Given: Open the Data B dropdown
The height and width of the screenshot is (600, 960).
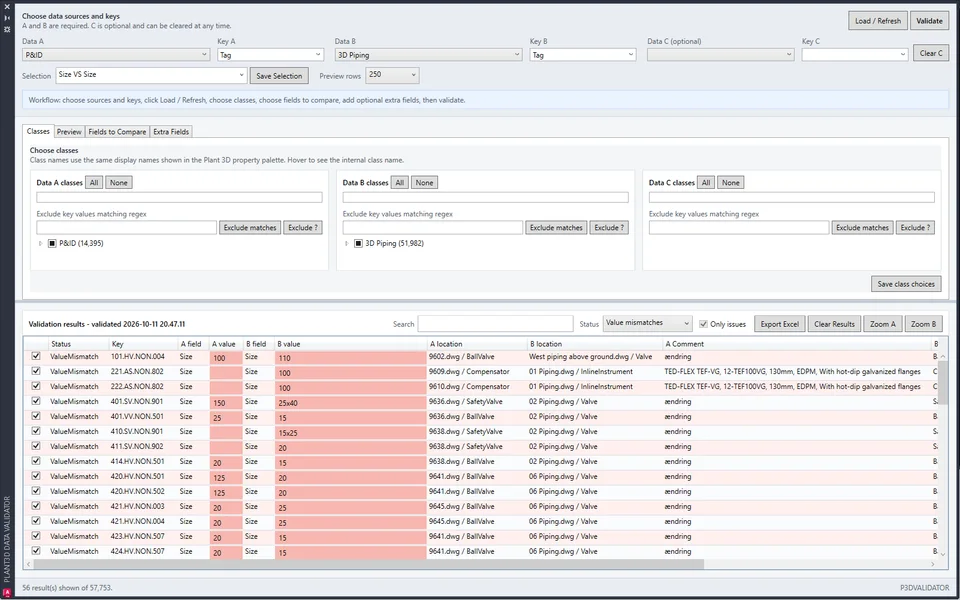Looking at the screenshot, I should [429, 54].
